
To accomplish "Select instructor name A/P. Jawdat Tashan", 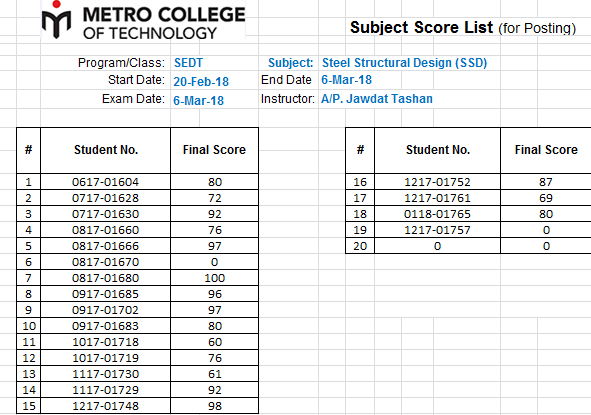I will 377,99.
